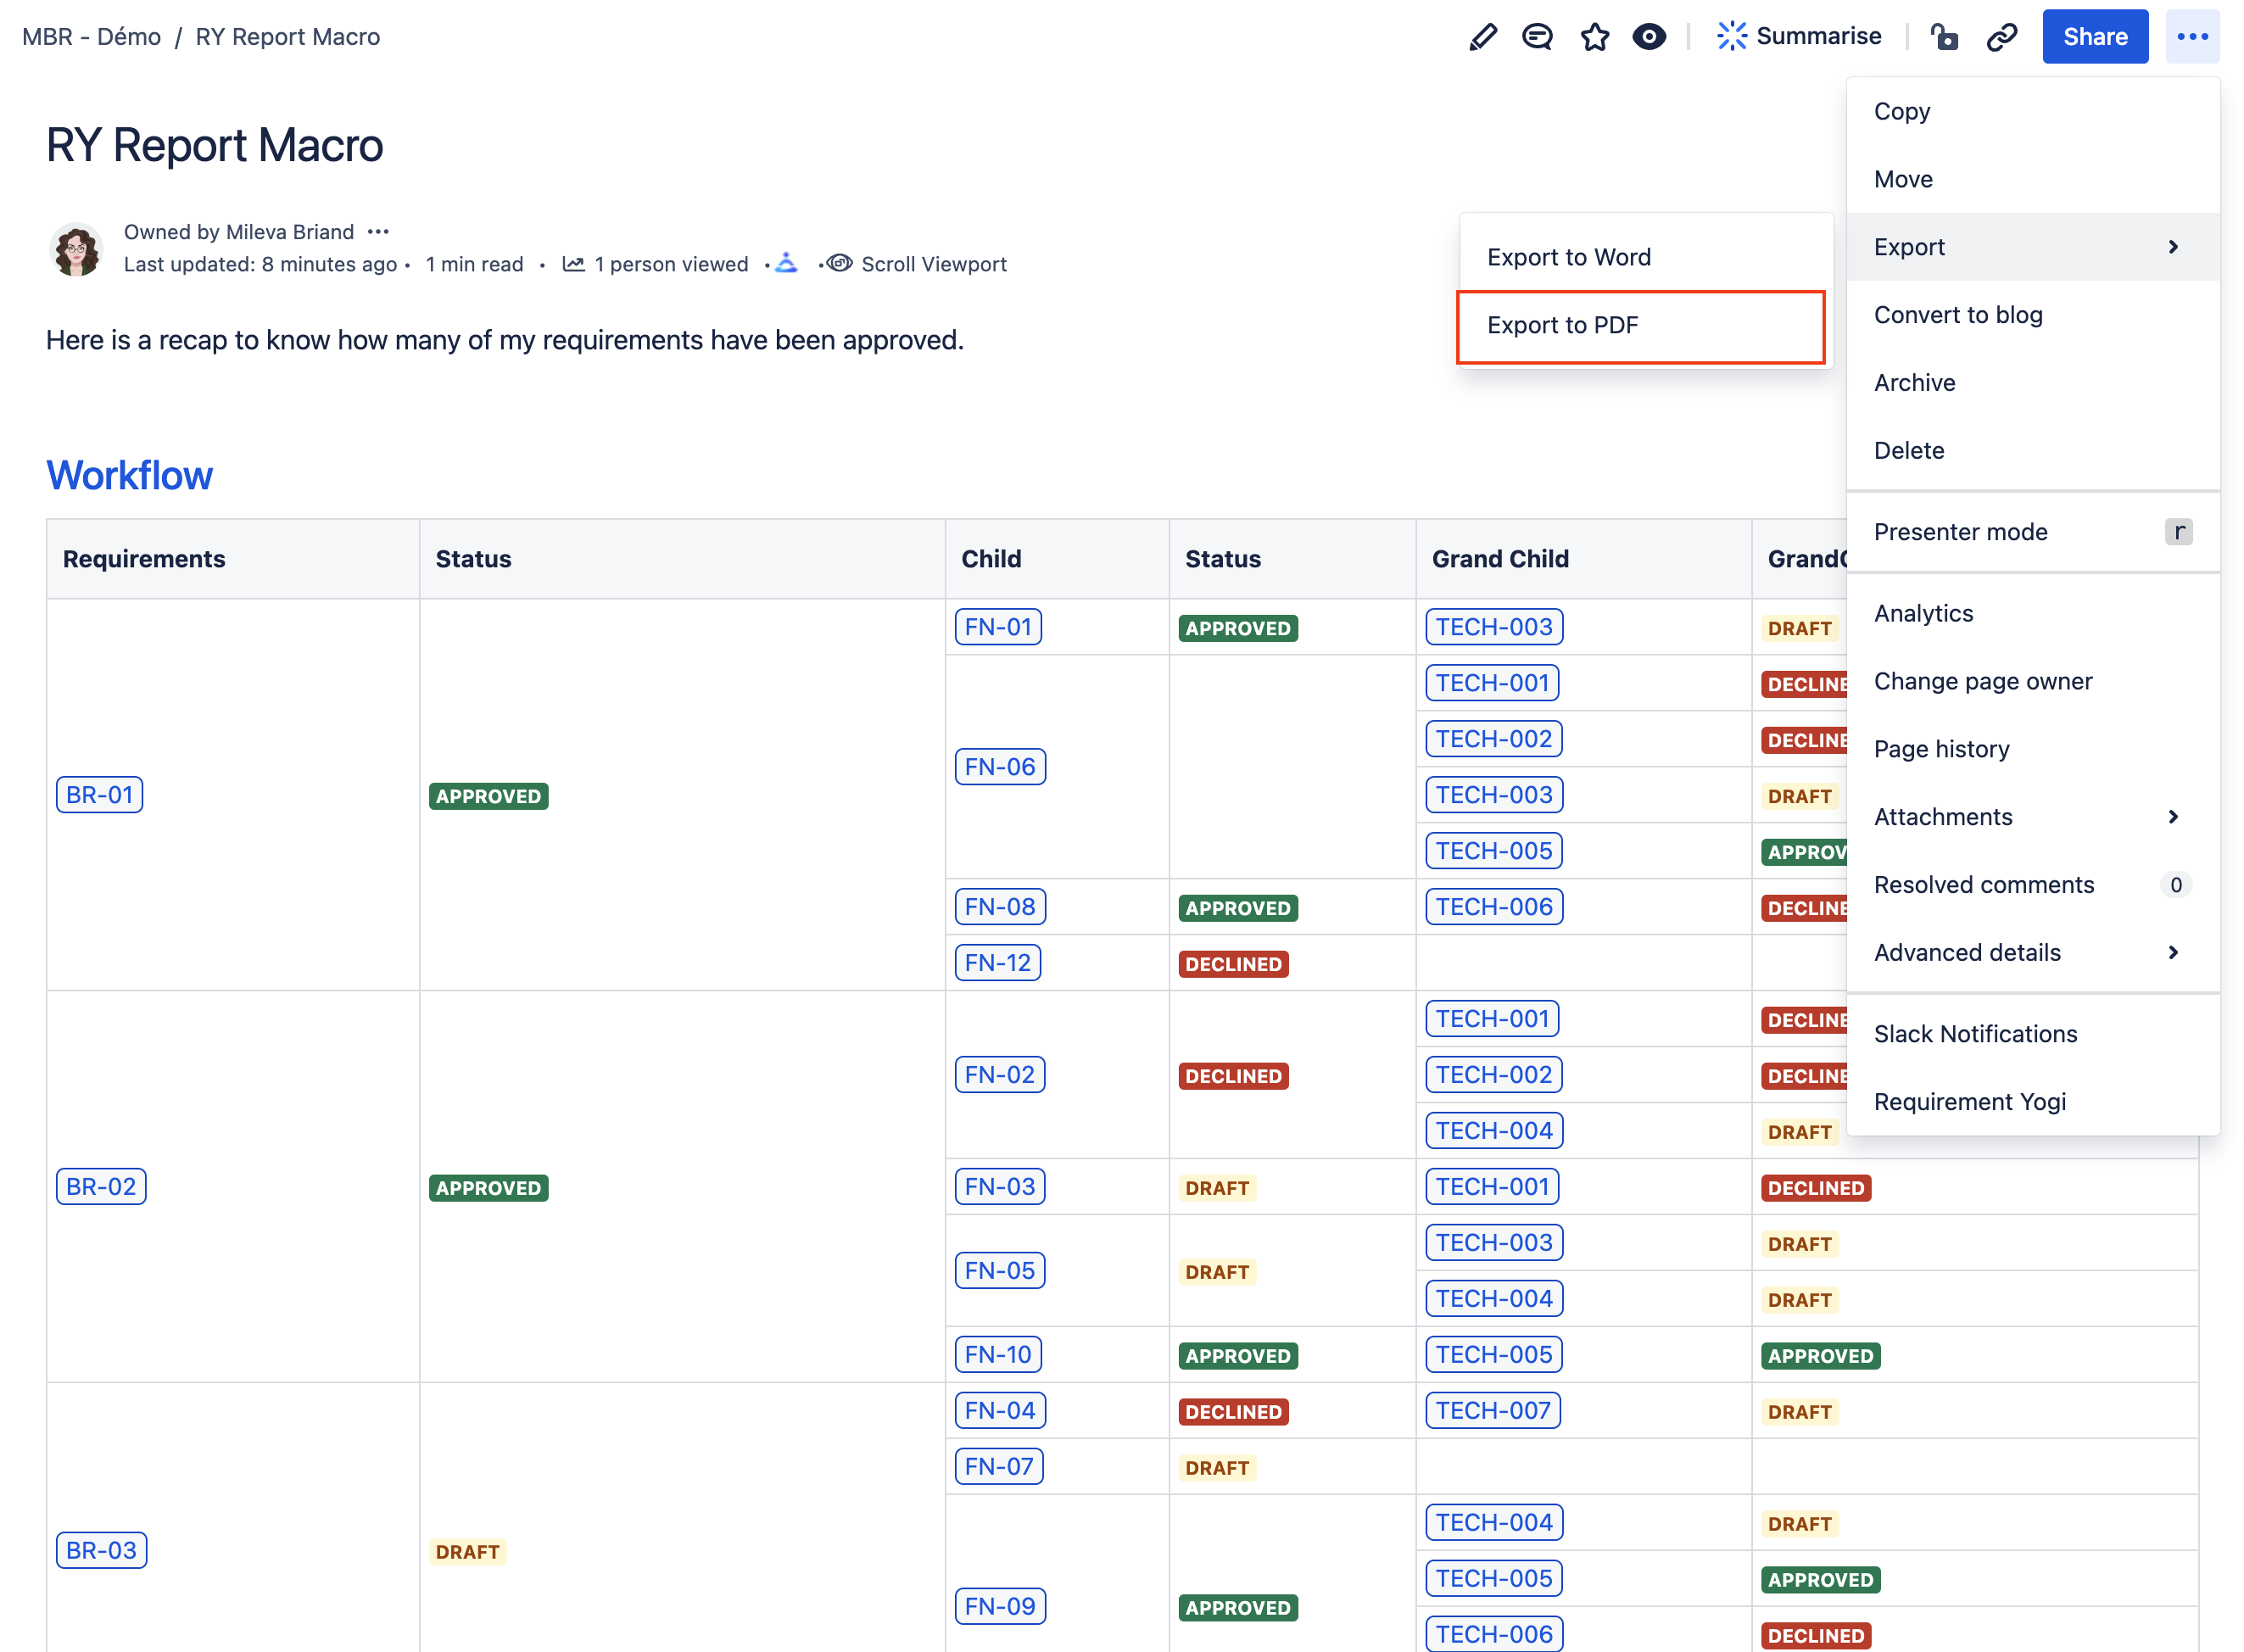2244x1652 pixels.
Task: Open the BR-02 requirement link
Action: (x=100, y=1186)
